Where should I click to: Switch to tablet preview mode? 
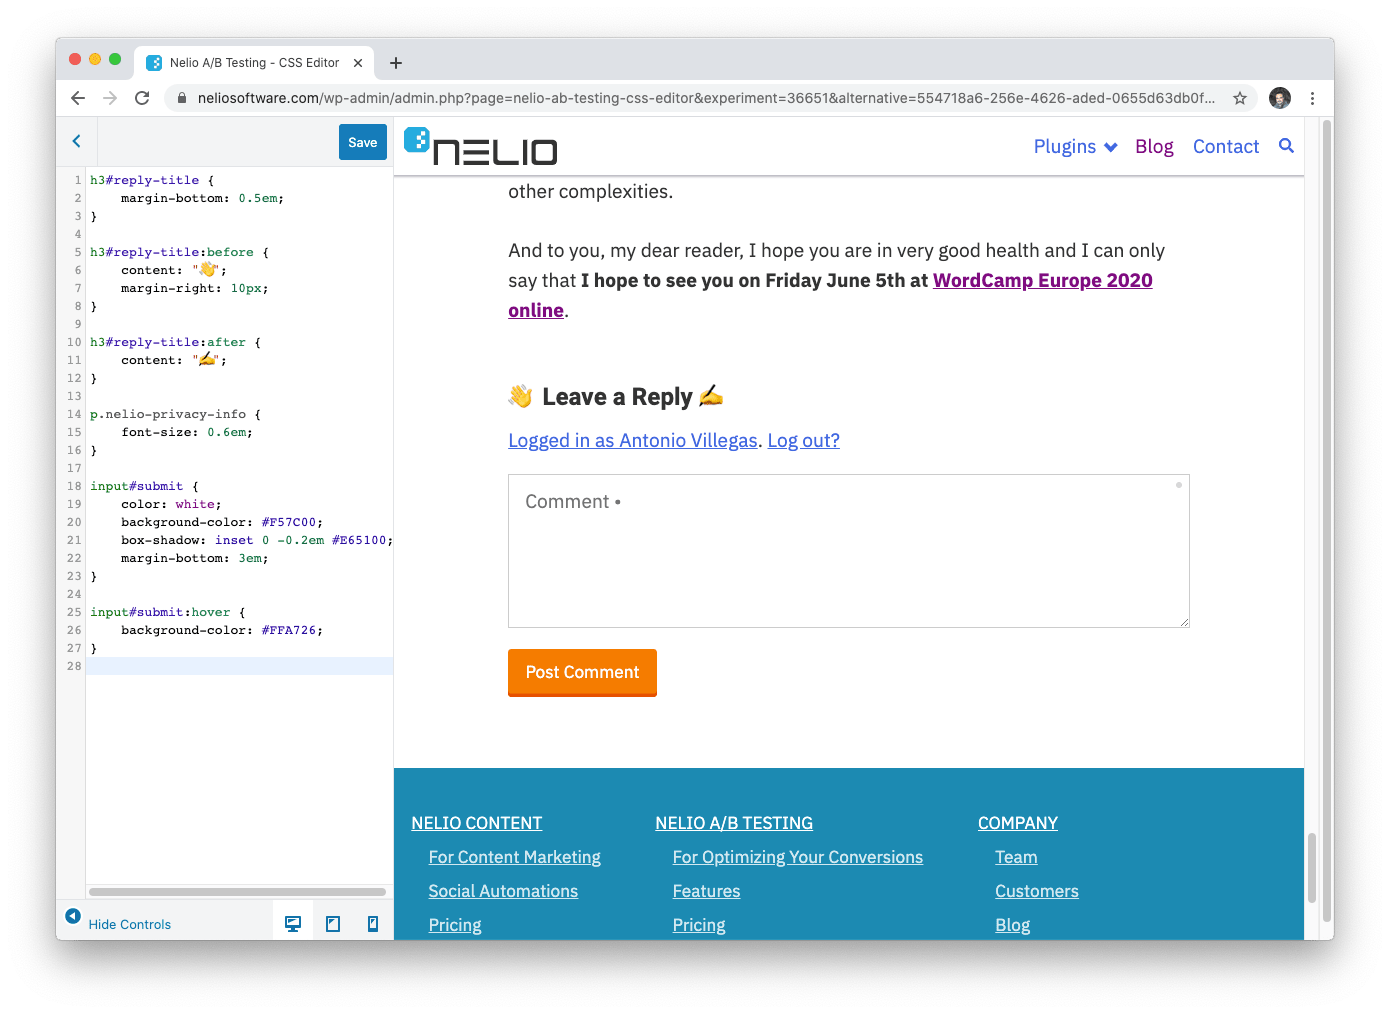(x=333, y=922)
